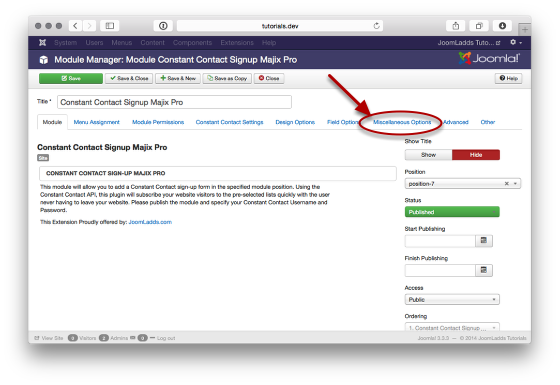The width and height of the screenshot is (560, 385).
Task: Open the Published status dropdown
Action: pyautogui.click(x=452, y=212)
